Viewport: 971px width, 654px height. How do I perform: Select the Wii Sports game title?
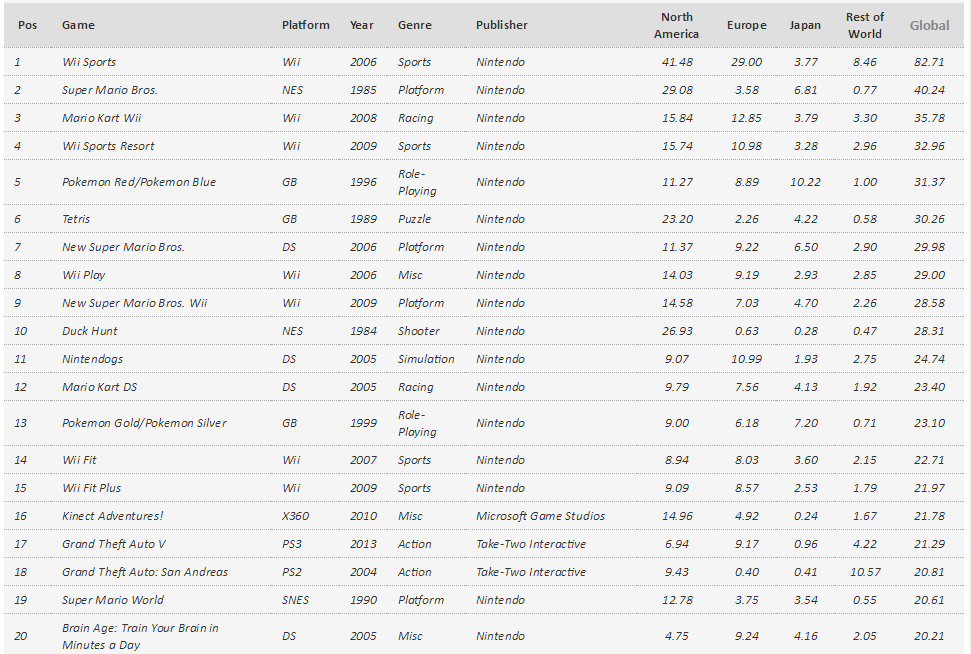[89, 62]
